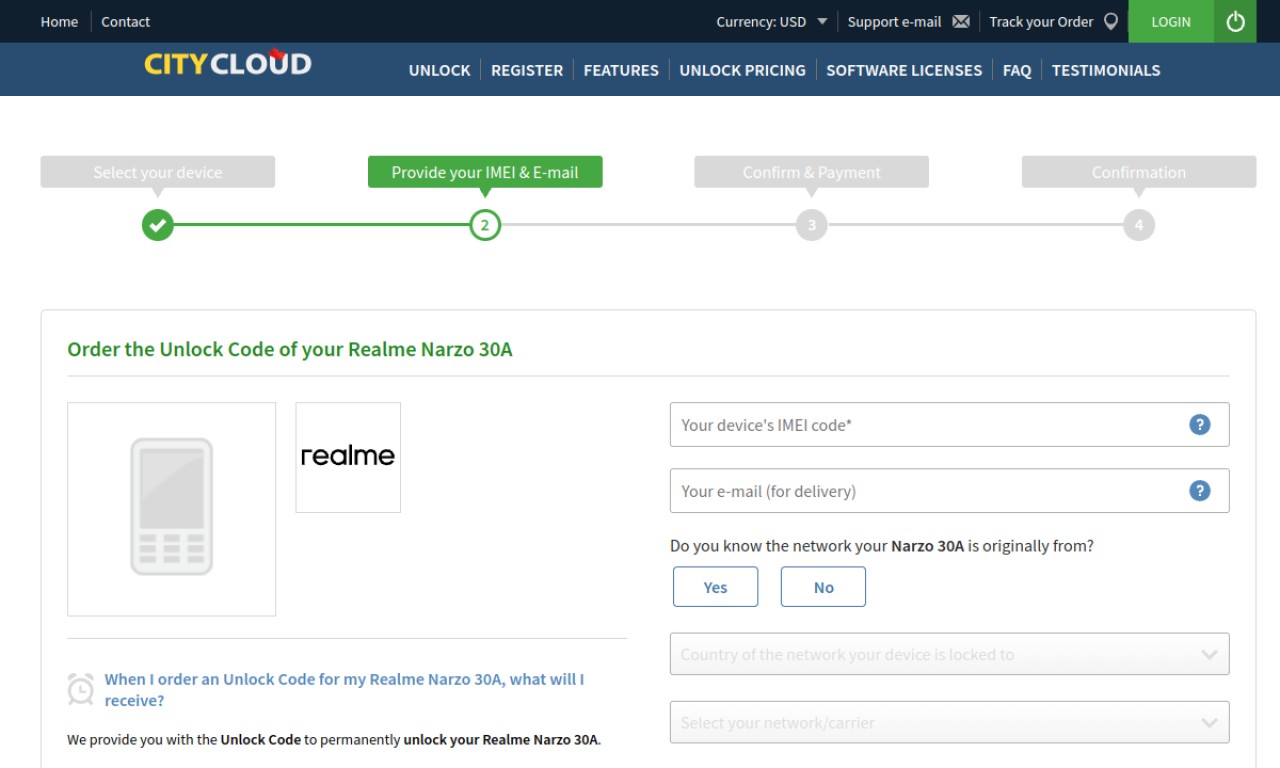Image resolution: width=1280 pixels, height=768 pixels.
Task: Click the completed step checkmark circle
Action: pyautogui.click(x=158, y=225)
